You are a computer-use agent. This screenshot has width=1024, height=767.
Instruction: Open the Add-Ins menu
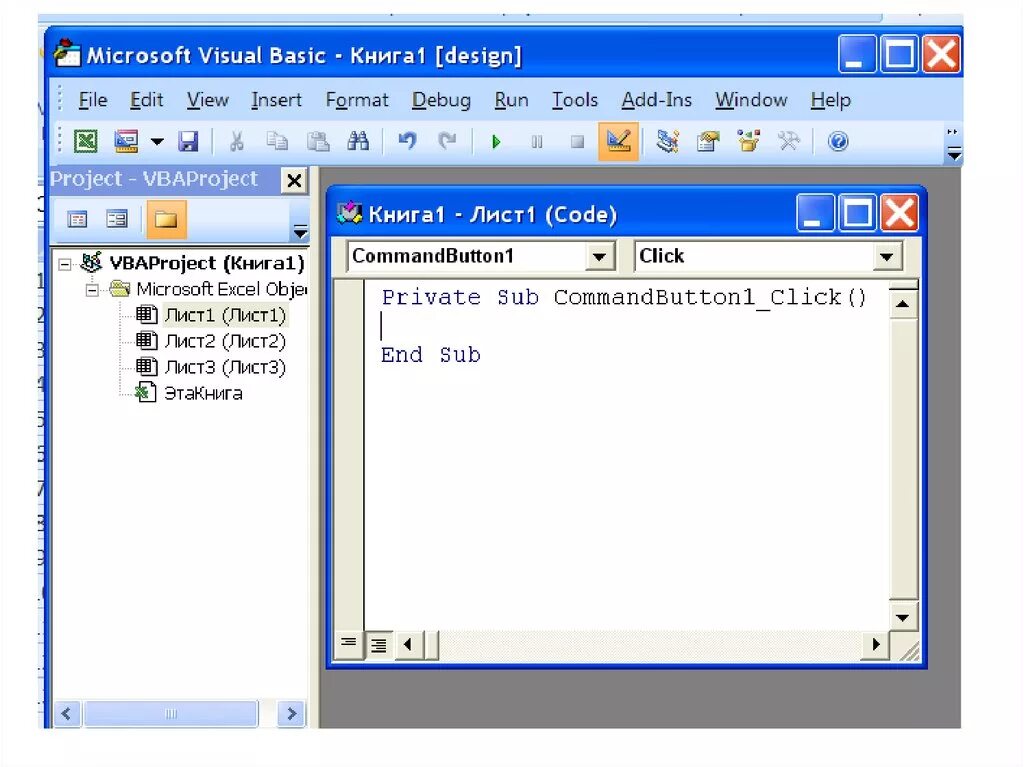(x=656, y=100)
